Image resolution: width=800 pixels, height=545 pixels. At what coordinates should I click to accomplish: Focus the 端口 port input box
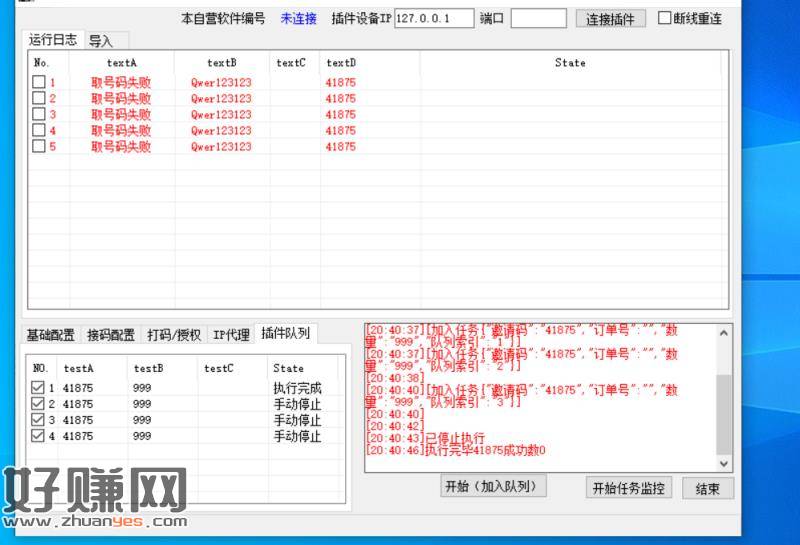point(538,19)
